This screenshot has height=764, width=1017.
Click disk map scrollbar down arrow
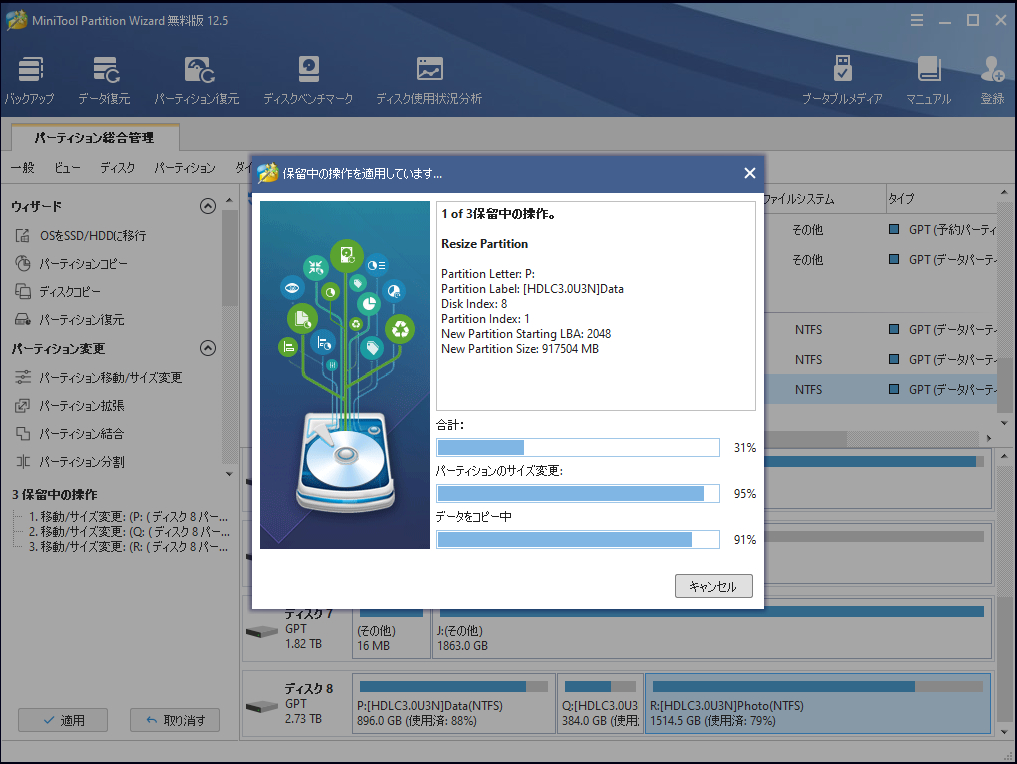pyautogui.click(x=1004, y=732)
